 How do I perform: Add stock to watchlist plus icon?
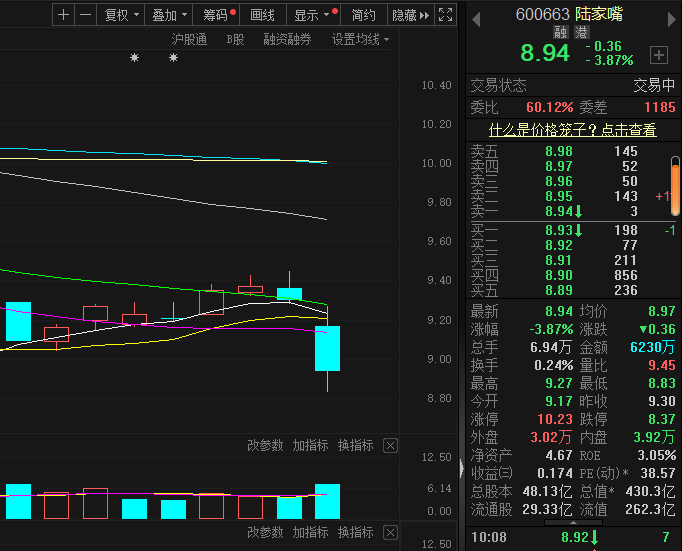tap(659, 55)
